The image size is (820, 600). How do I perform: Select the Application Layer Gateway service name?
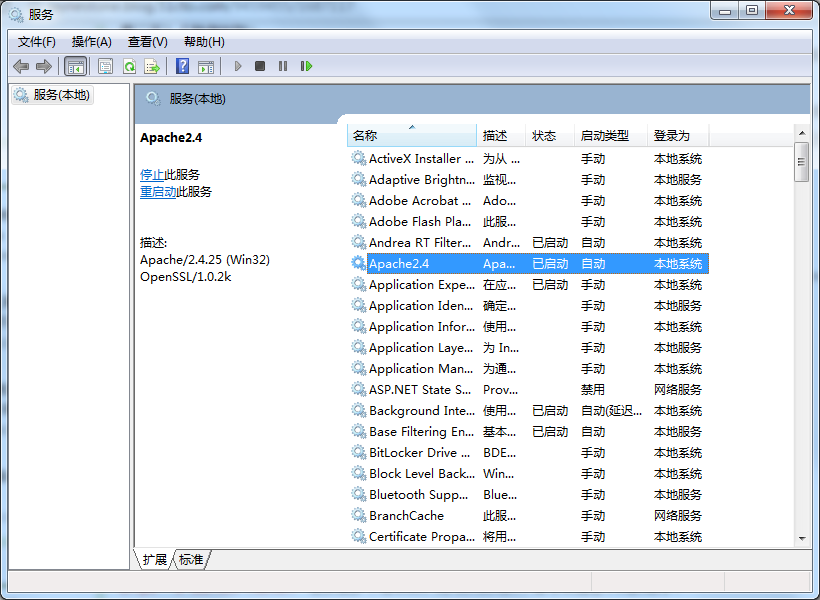click(421, 347)
